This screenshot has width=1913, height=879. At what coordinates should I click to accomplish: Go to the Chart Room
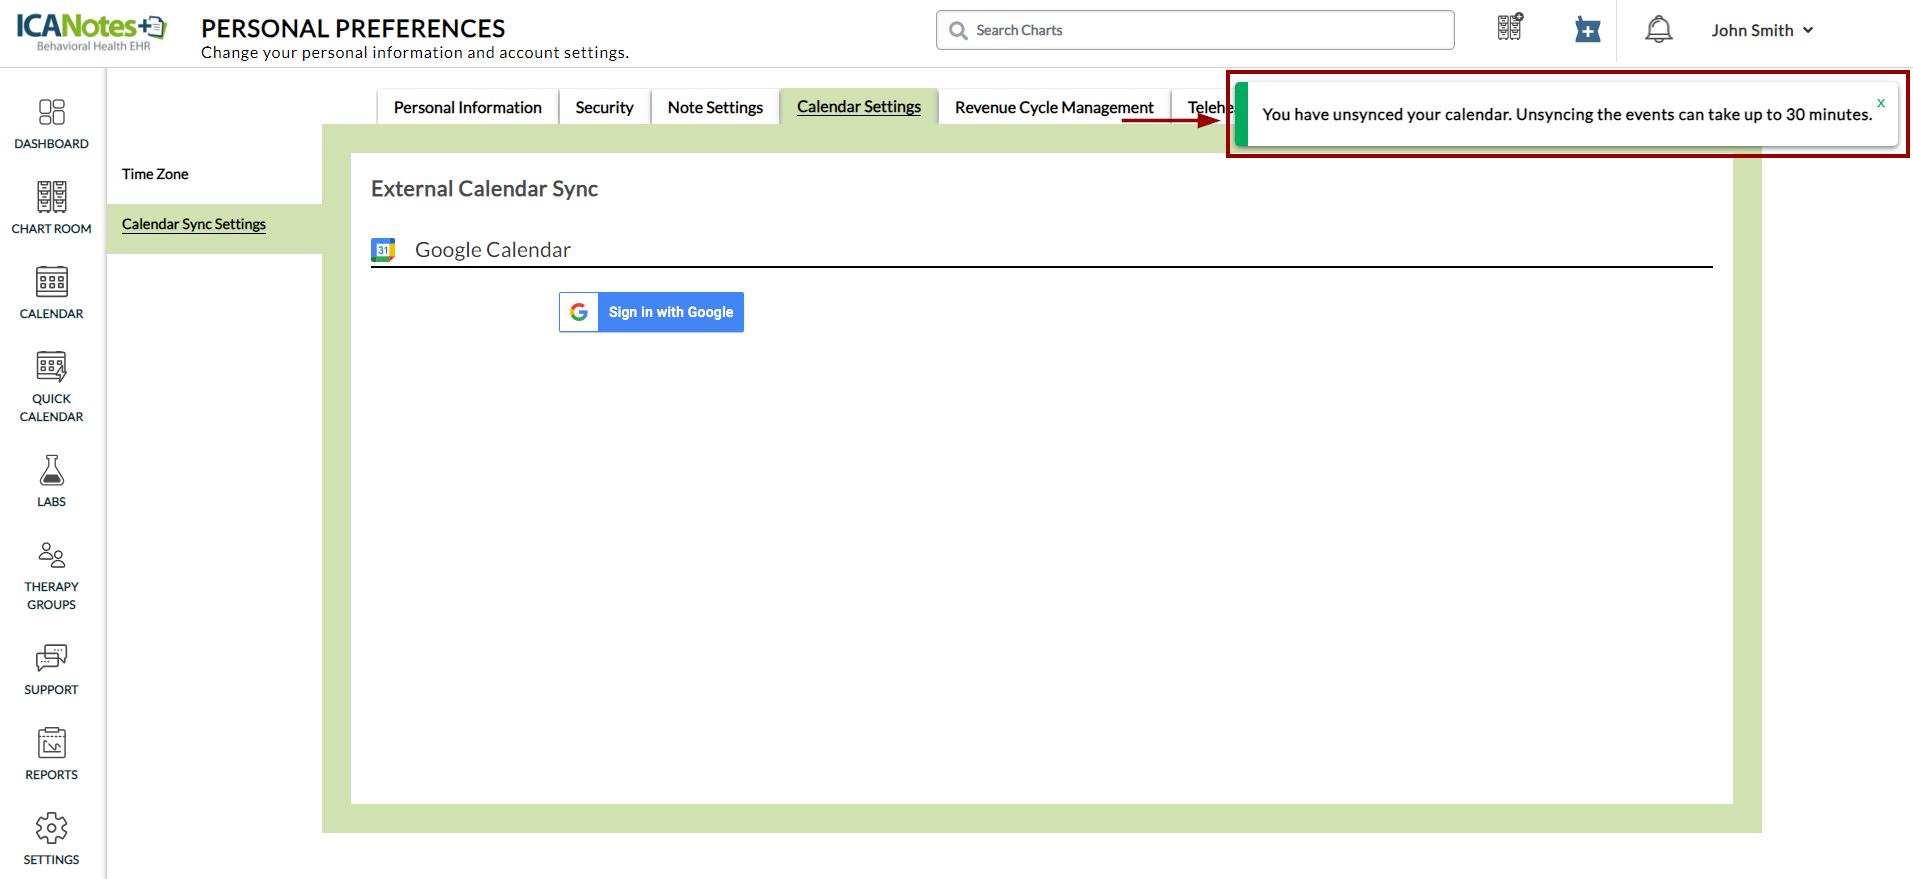51,207
